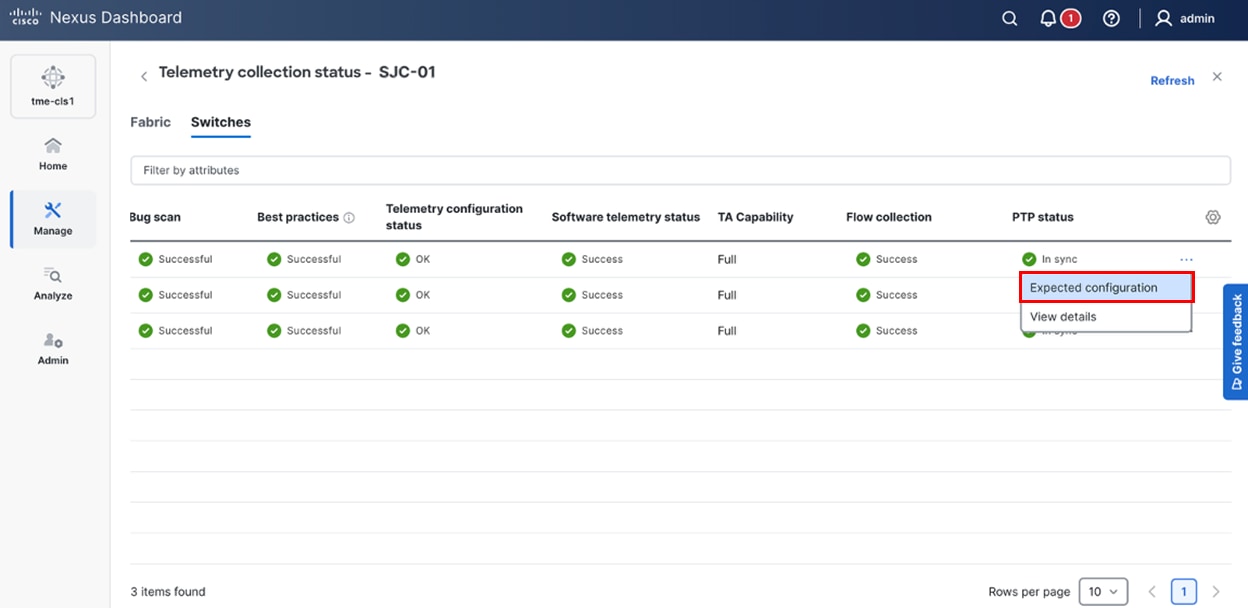The image size is (1248, 608).
Task: Click the back arrow beside Telemetry collection status
Action: 144,76
